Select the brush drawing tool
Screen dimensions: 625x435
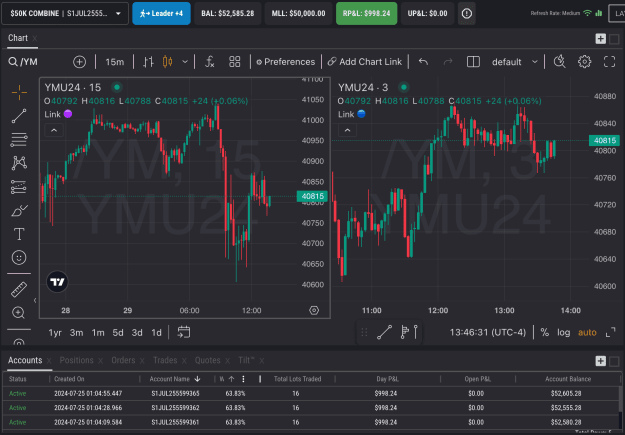point(19,210)
